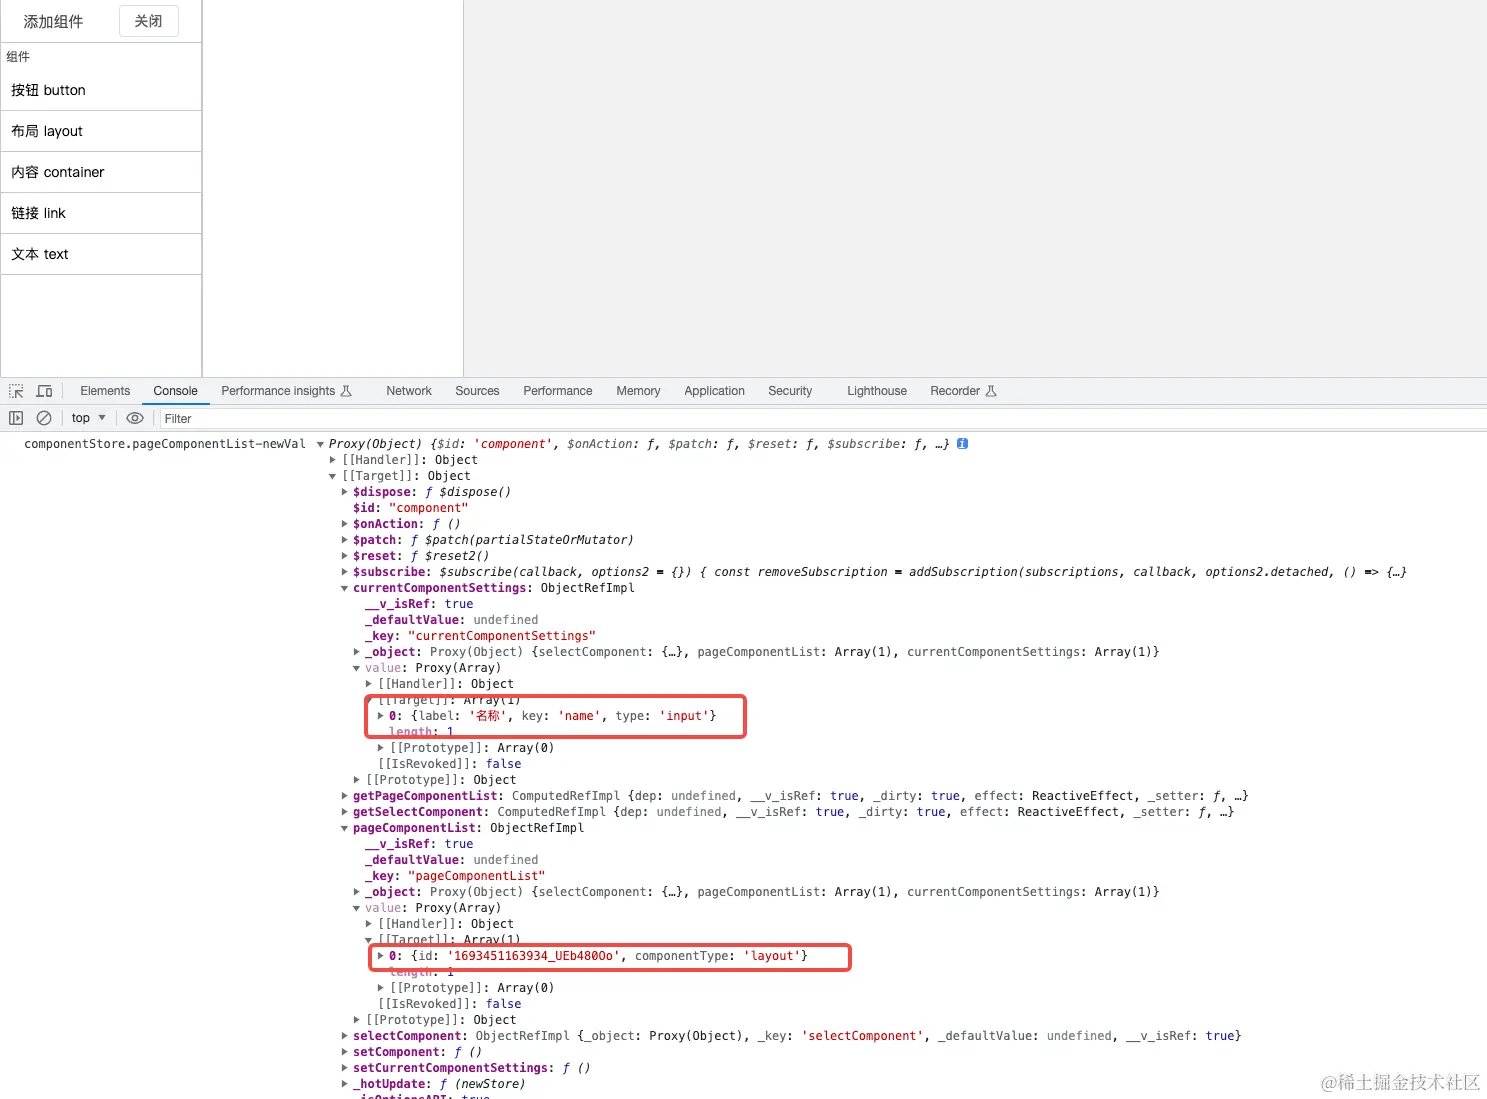
Task: Click the $id: "component" property line
Action: (x=410, y=508)
